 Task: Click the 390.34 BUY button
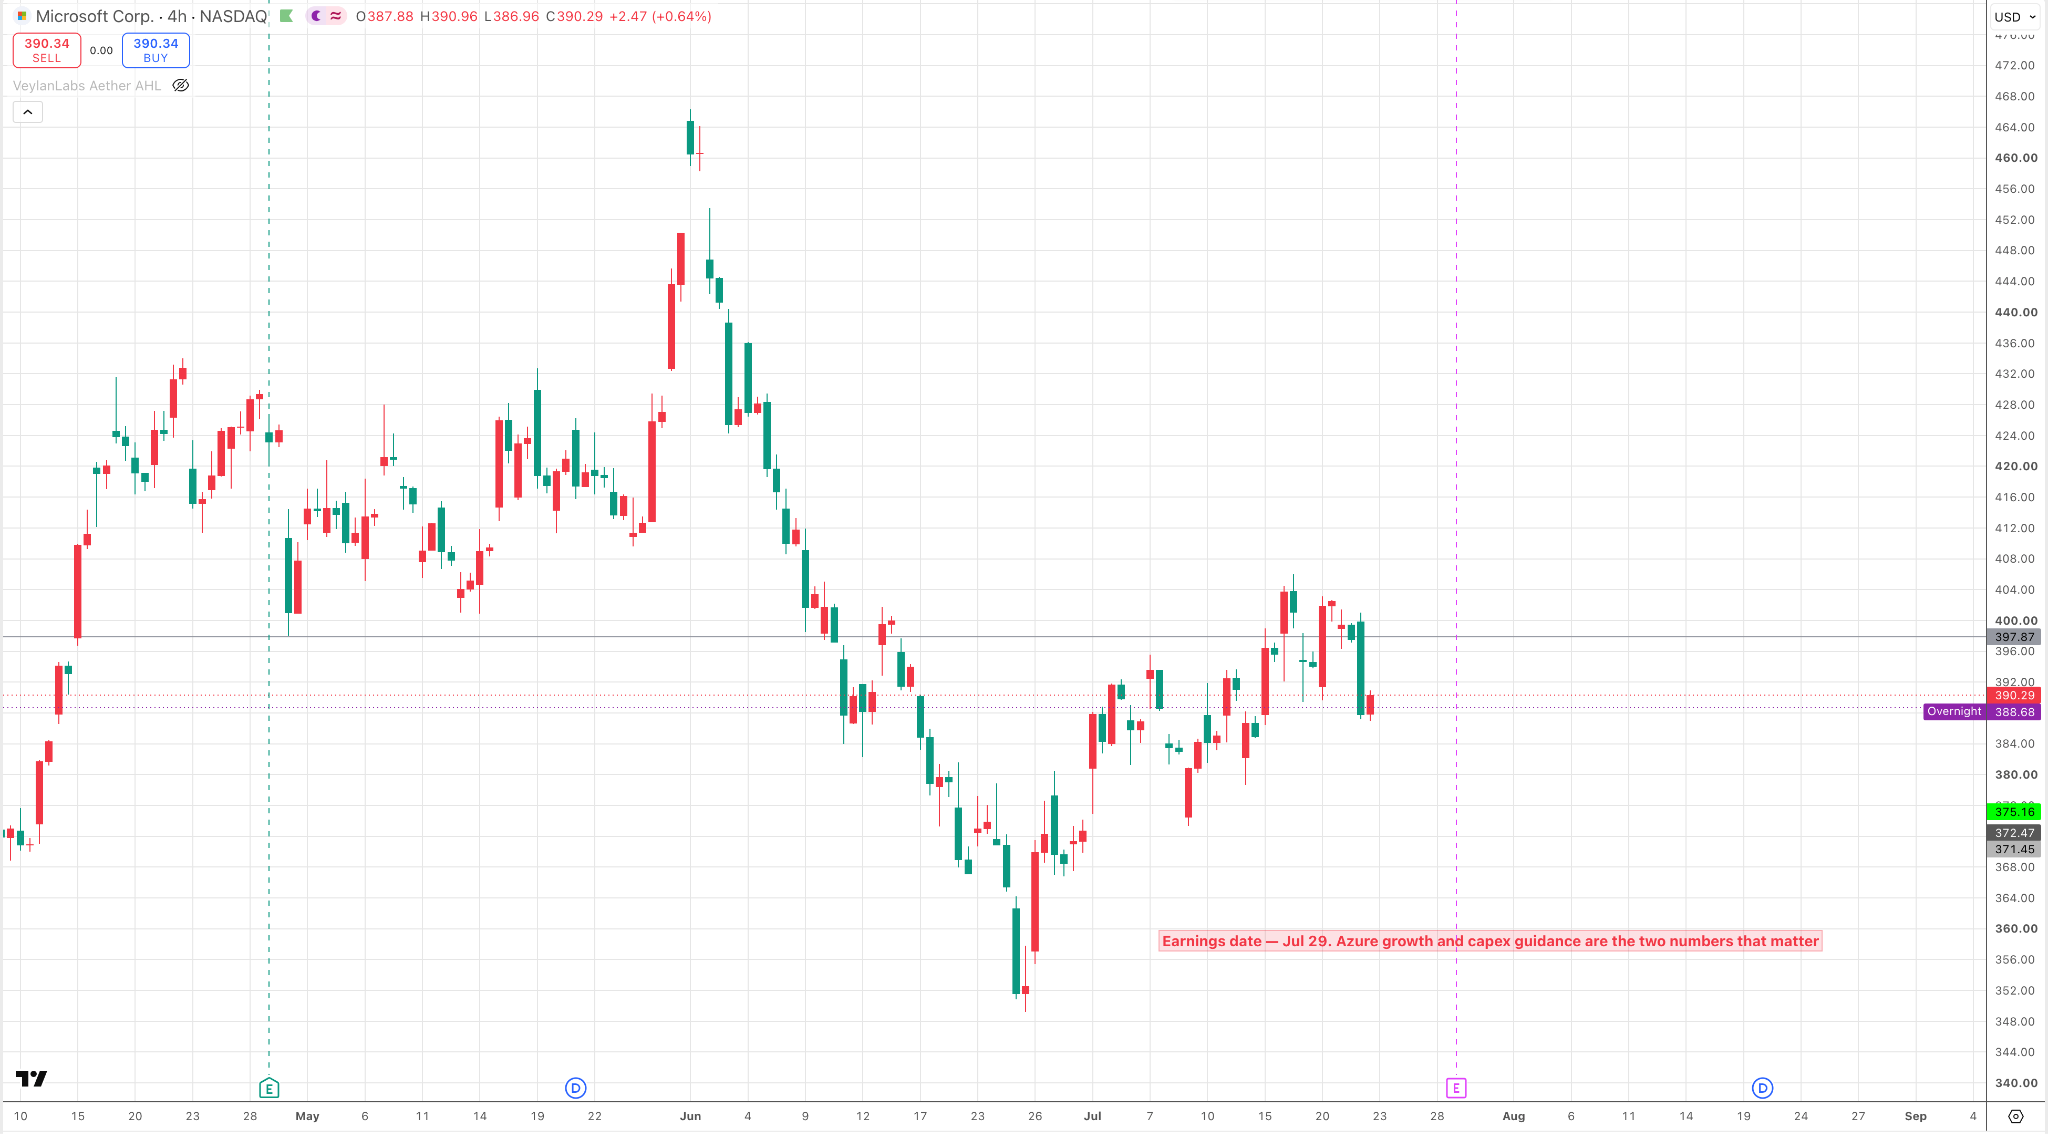156,50
